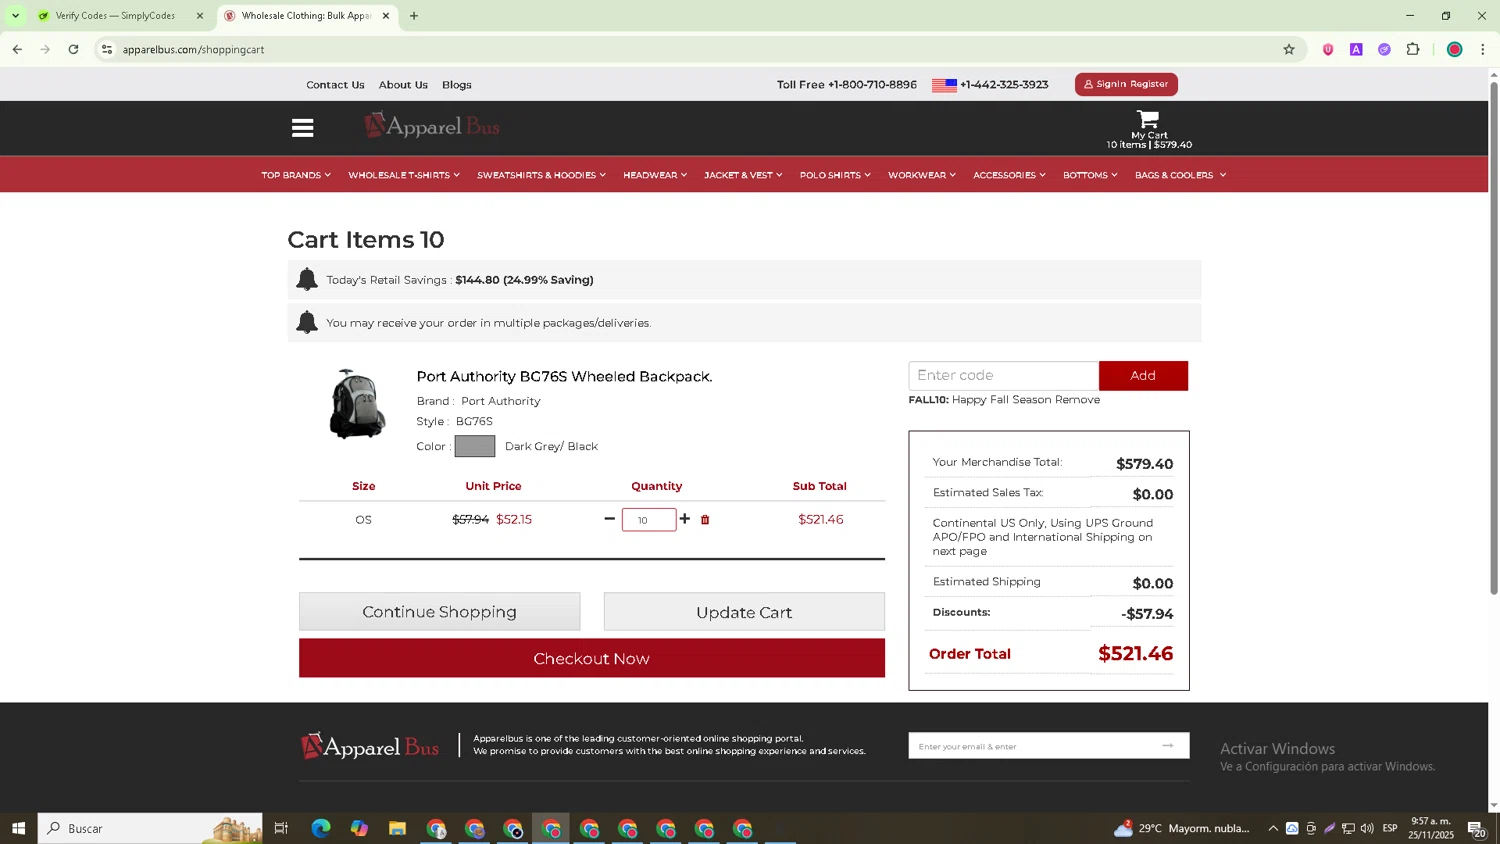The height and width of the screenshot is (844, 1500).
Task: Expand BOTTOMS menu
Action: click(1090, 175)
